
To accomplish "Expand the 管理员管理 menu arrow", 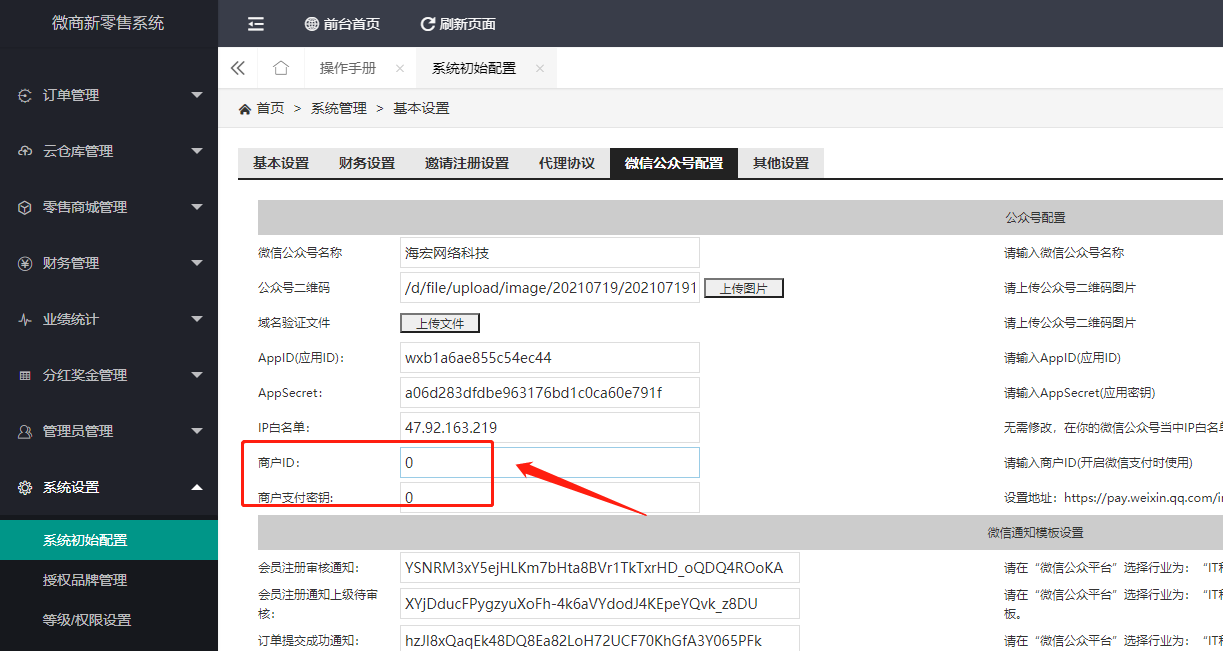I will pyautogui.click(x=197, y=431).
